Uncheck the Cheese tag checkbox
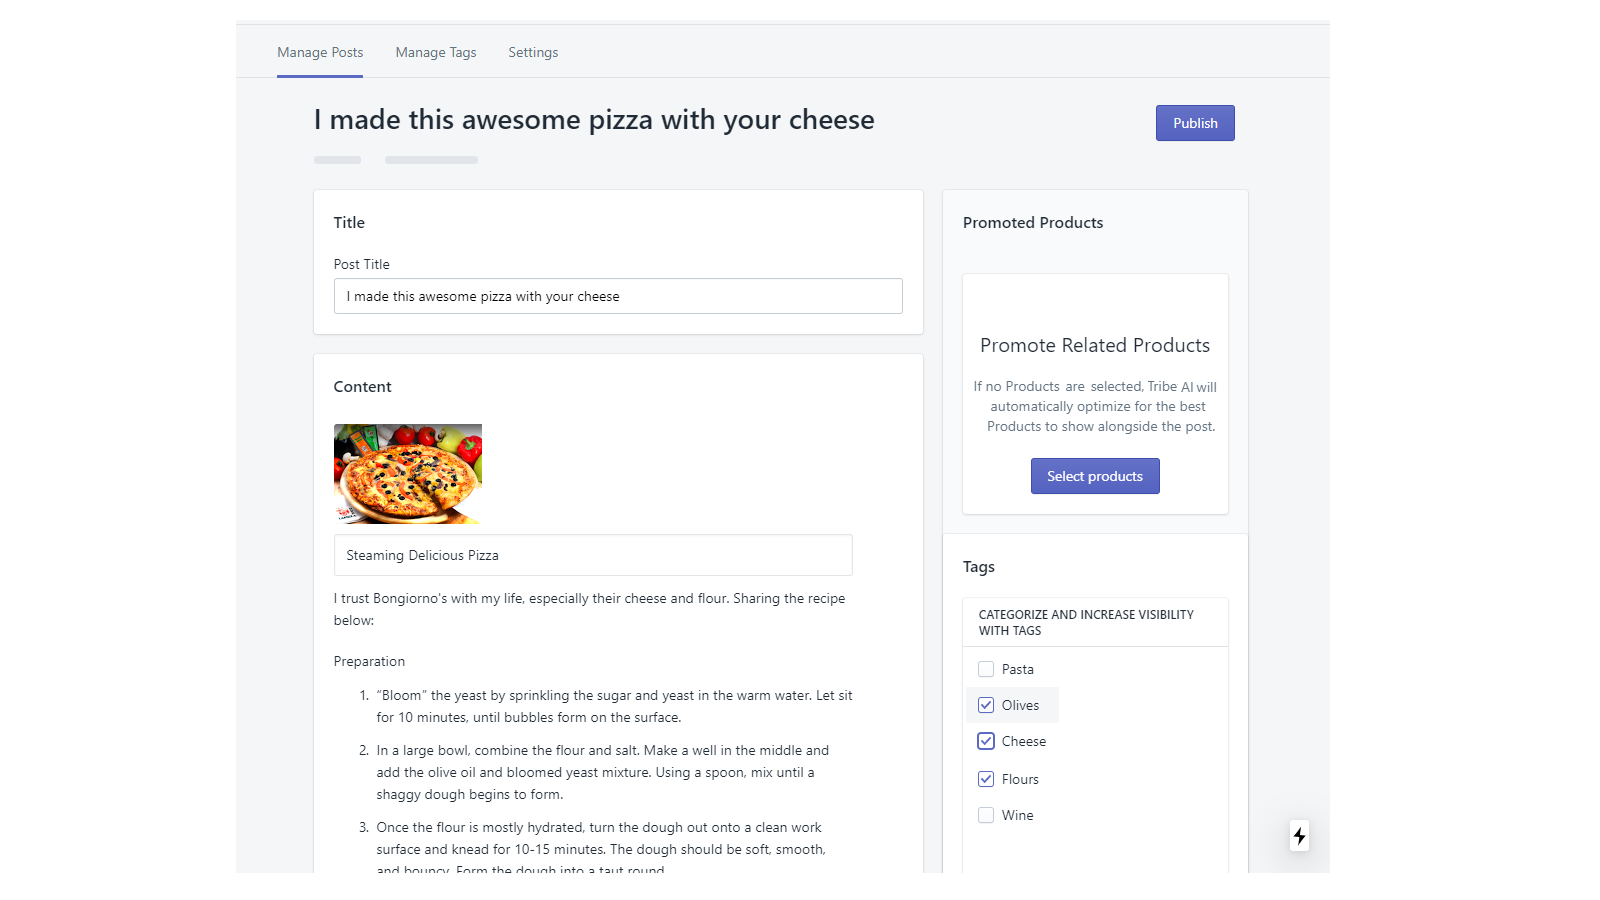Screen dimensions: 1600x900 pyautogui.click(x=986, y=741)
